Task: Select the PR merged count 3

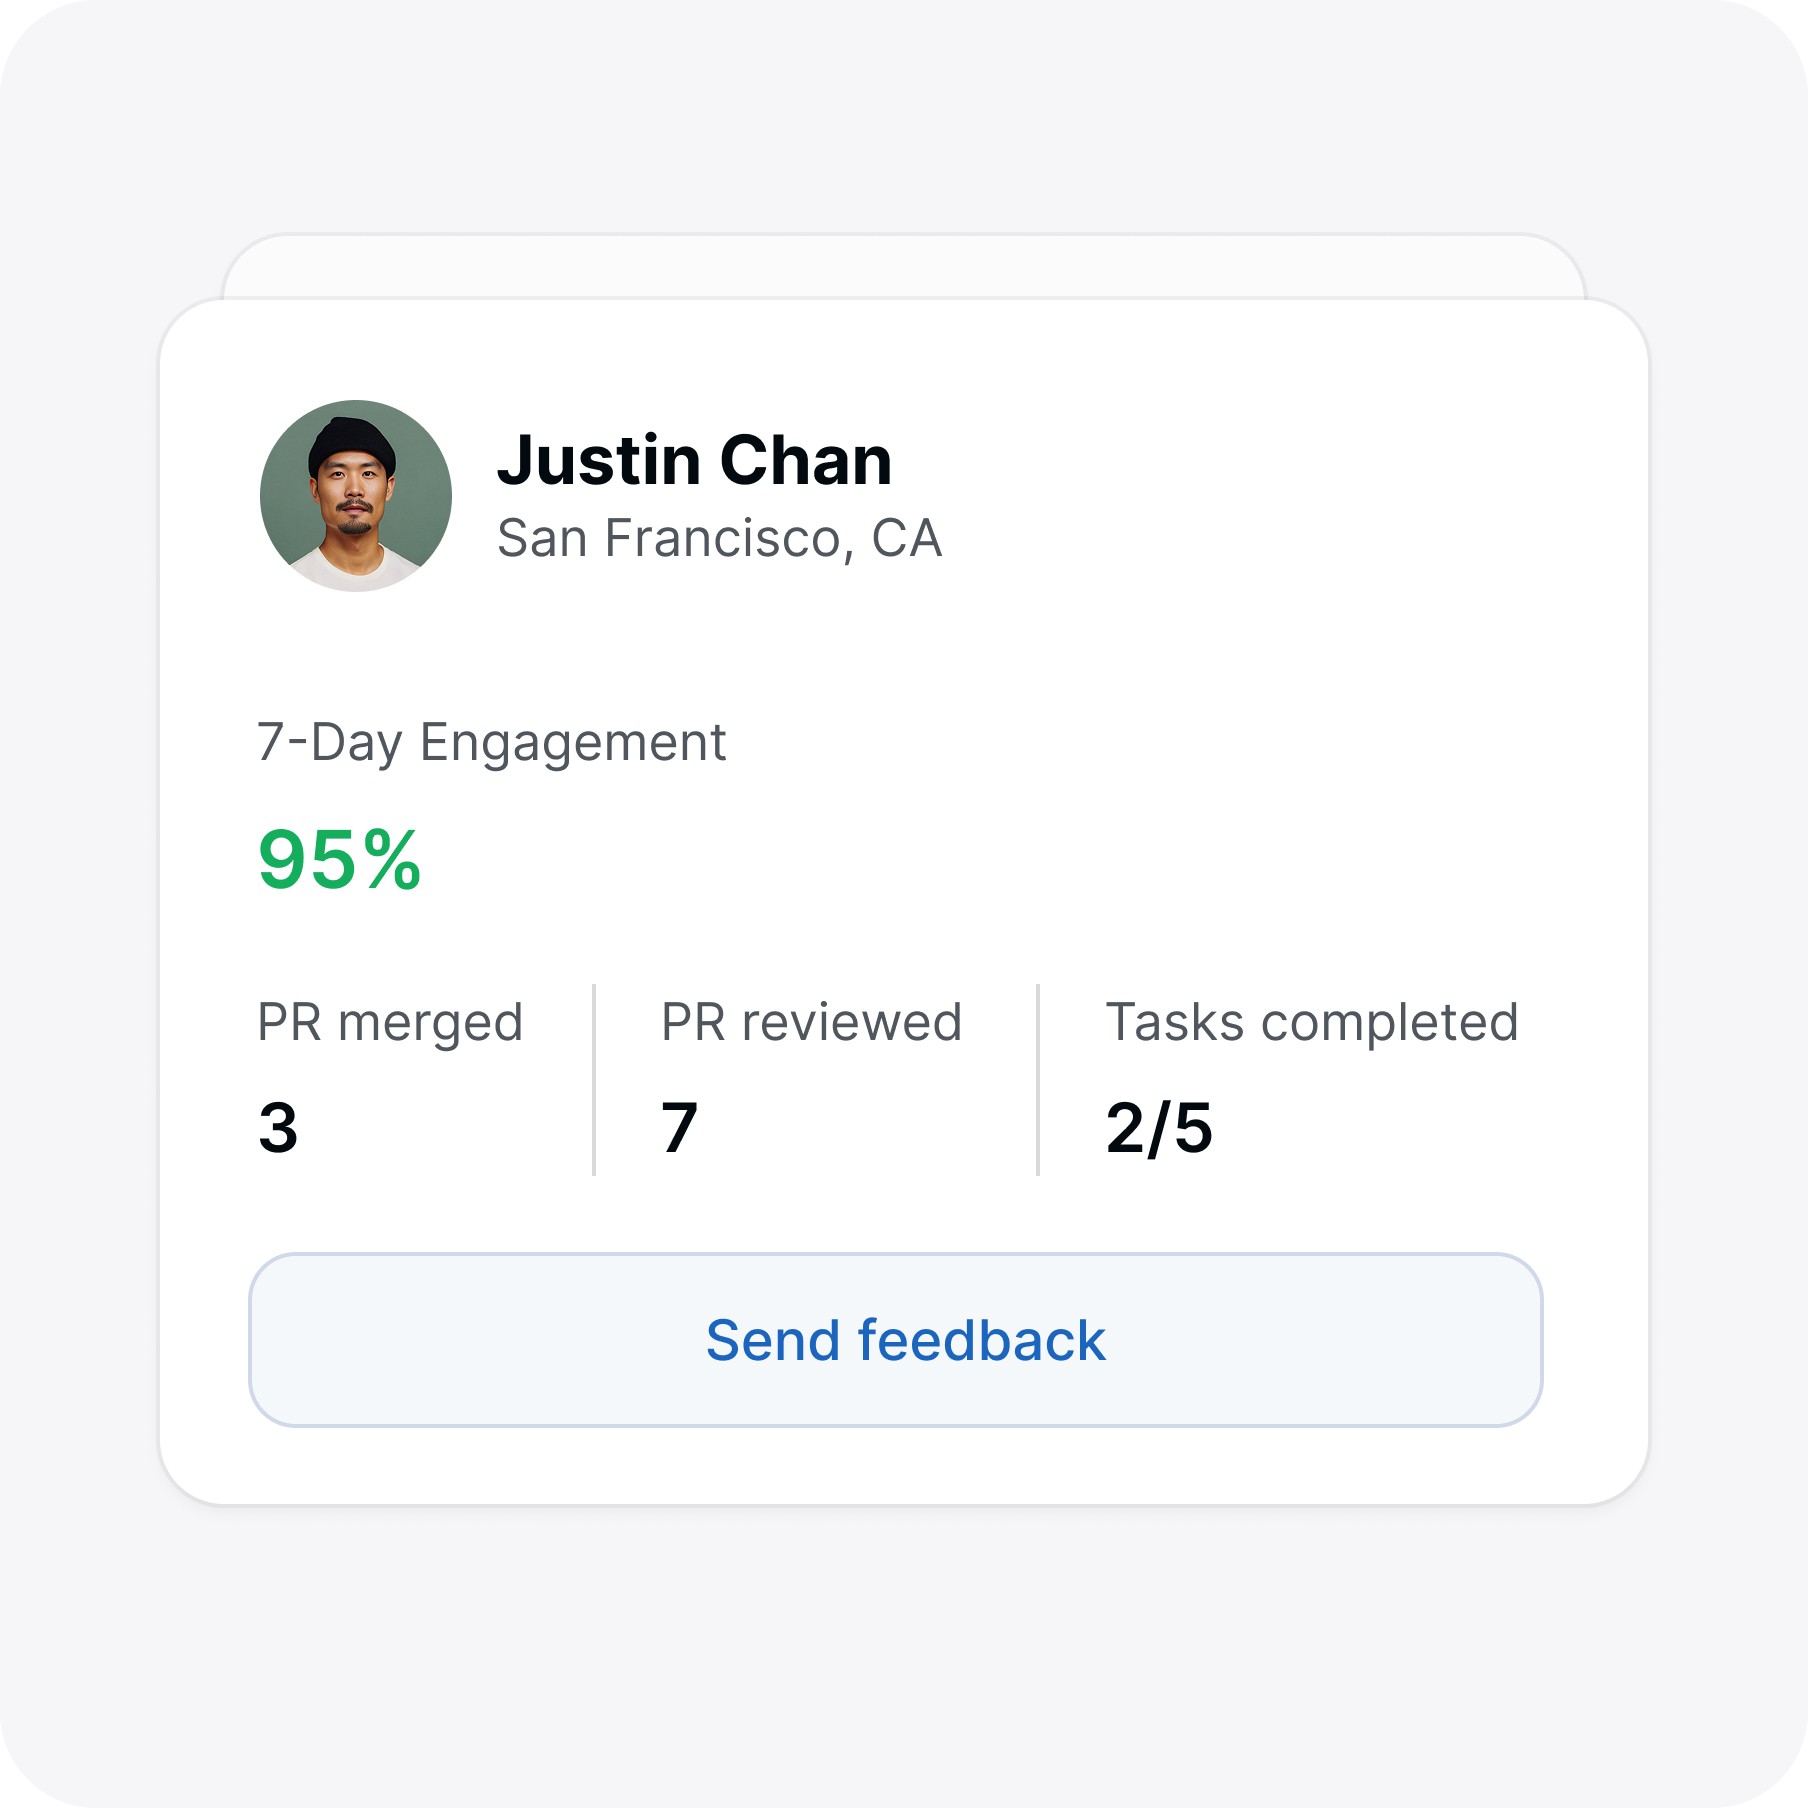Action: [x=278, y=1127]
